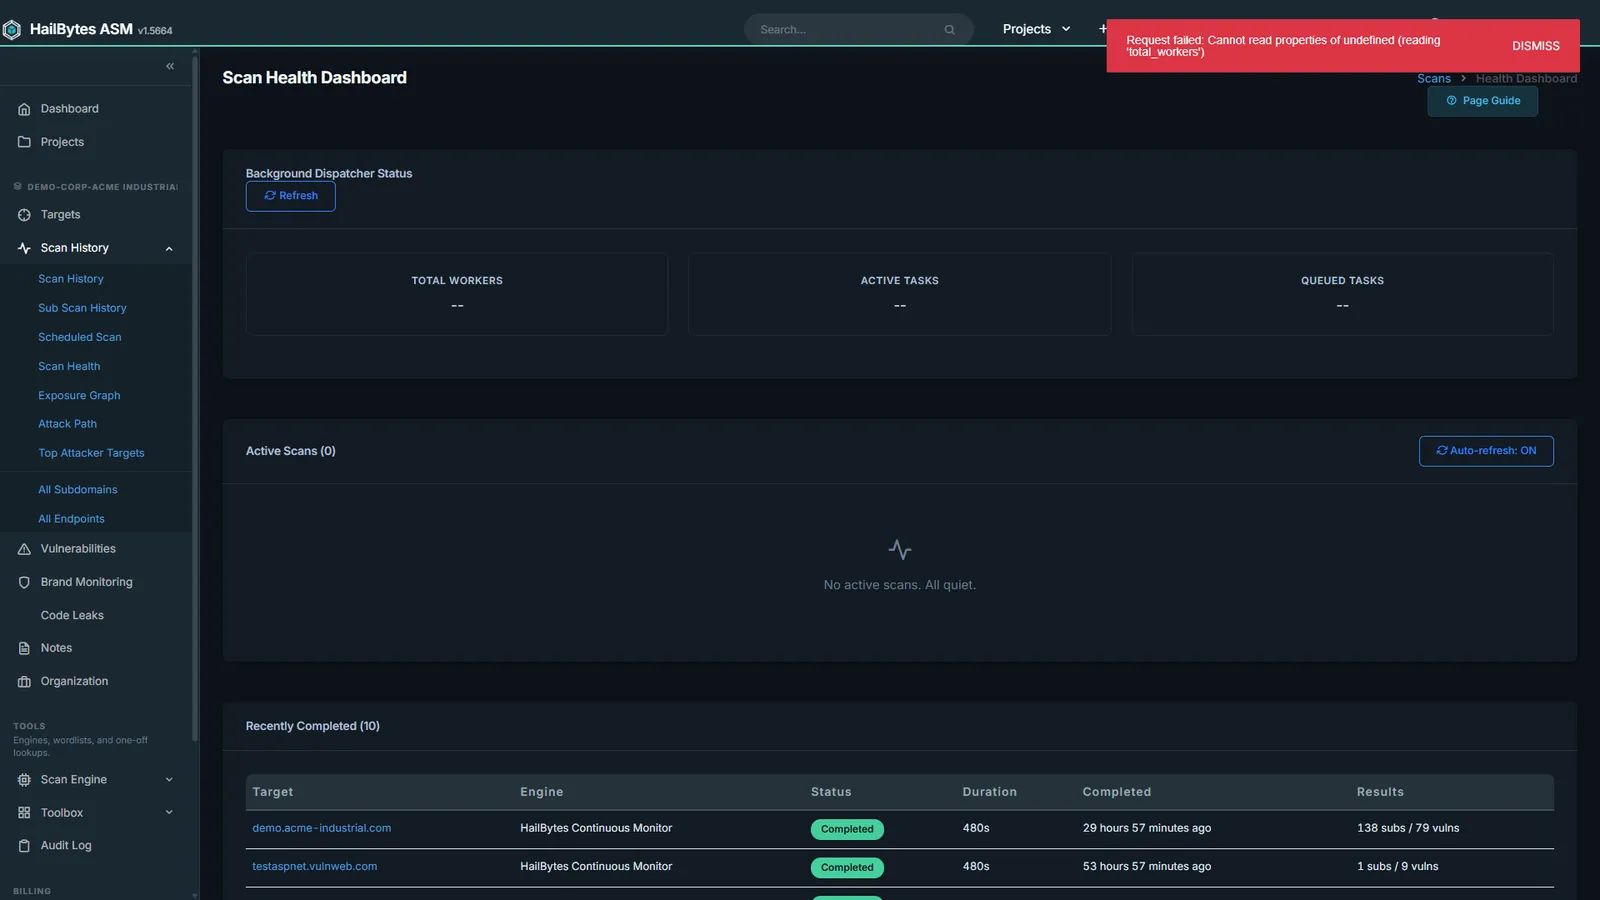Image resolution: width=1600 pixels, height=900 pixels.
Task: Click the Results column header
Action: pos(1380,792)
